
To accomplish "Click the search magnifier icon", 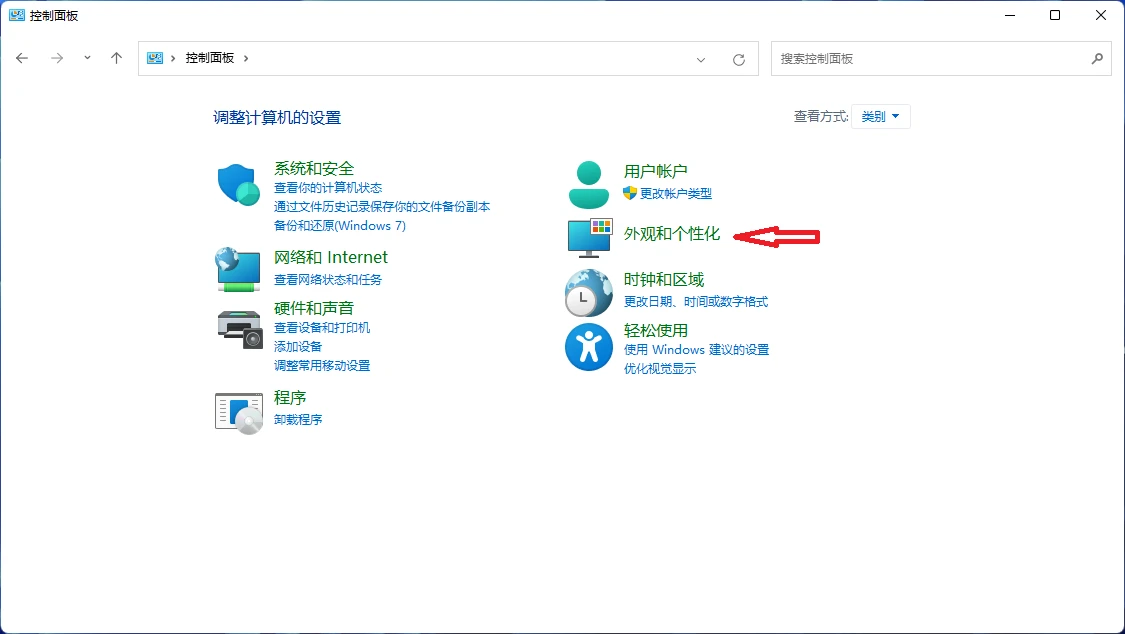I will point(1097,59).
